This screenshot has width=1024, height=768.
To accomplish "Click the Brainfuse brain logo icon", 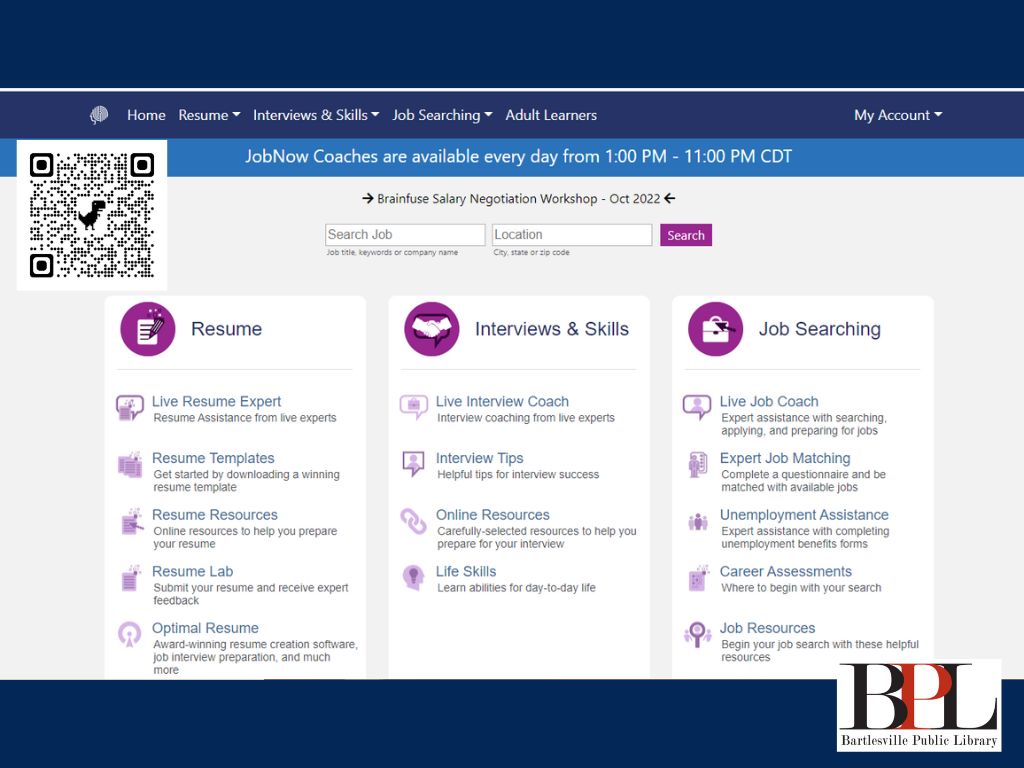I will point(99,115).
